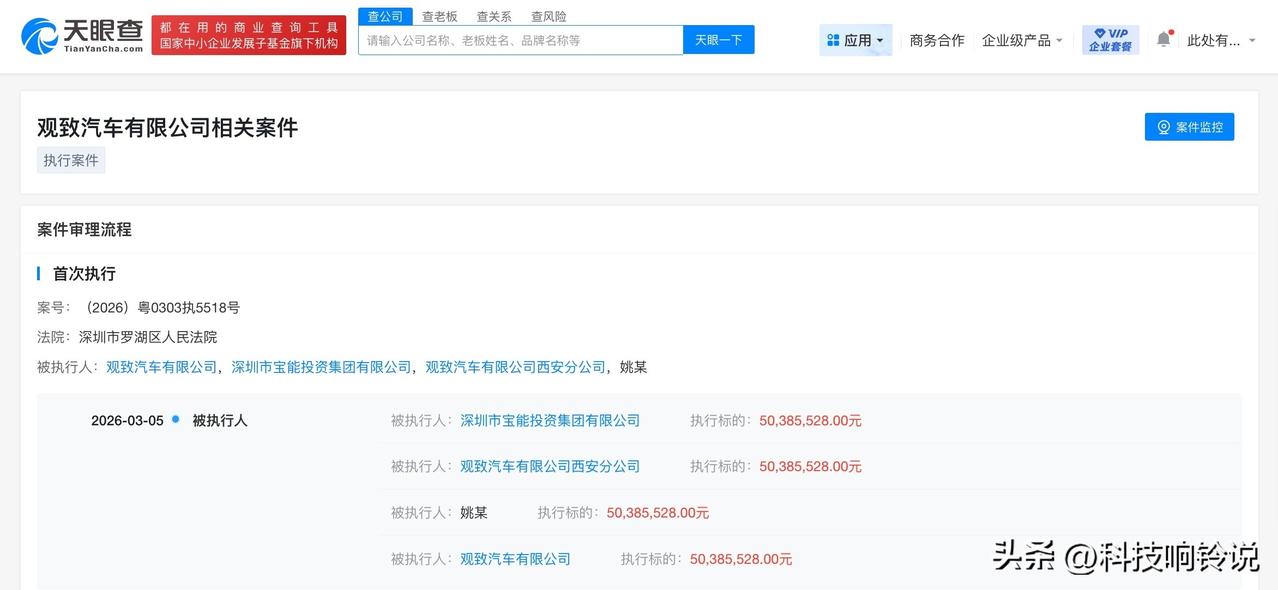This screenshot has width=1278, height=590.
Task: Select amount in 深圳市宝能投资集团 table row
Action: tap(810, 420)
